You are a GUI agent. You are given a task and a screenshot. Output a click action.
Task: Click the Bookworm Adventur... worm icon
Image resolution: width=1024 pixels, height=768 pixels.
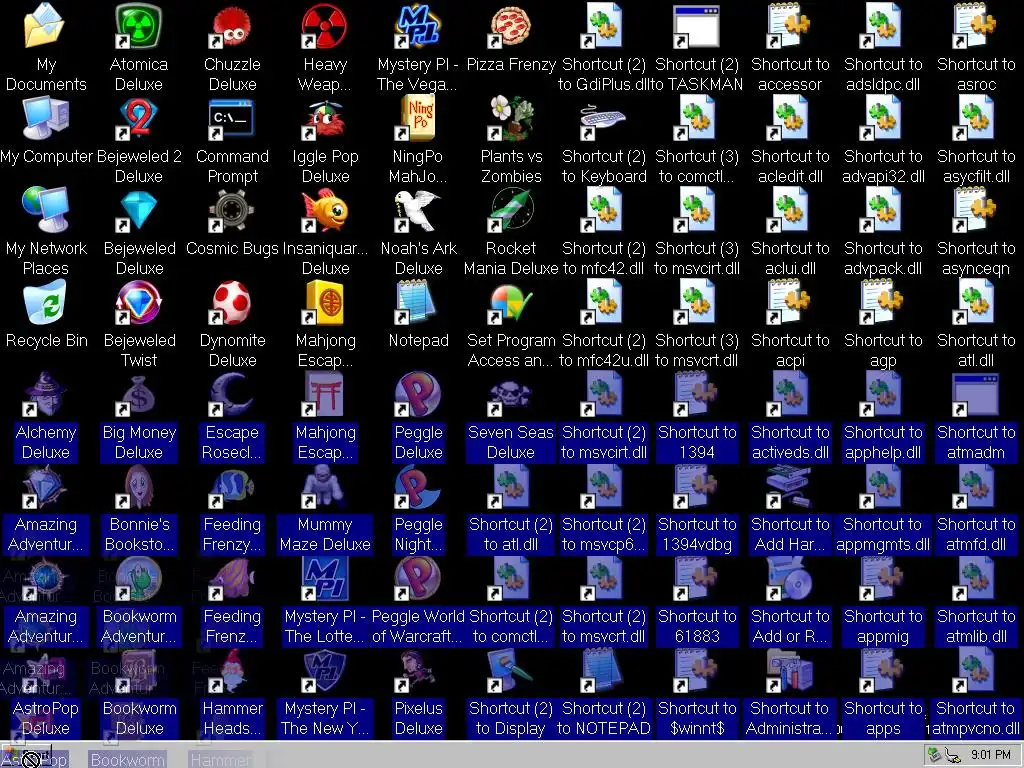coord(138,579)
